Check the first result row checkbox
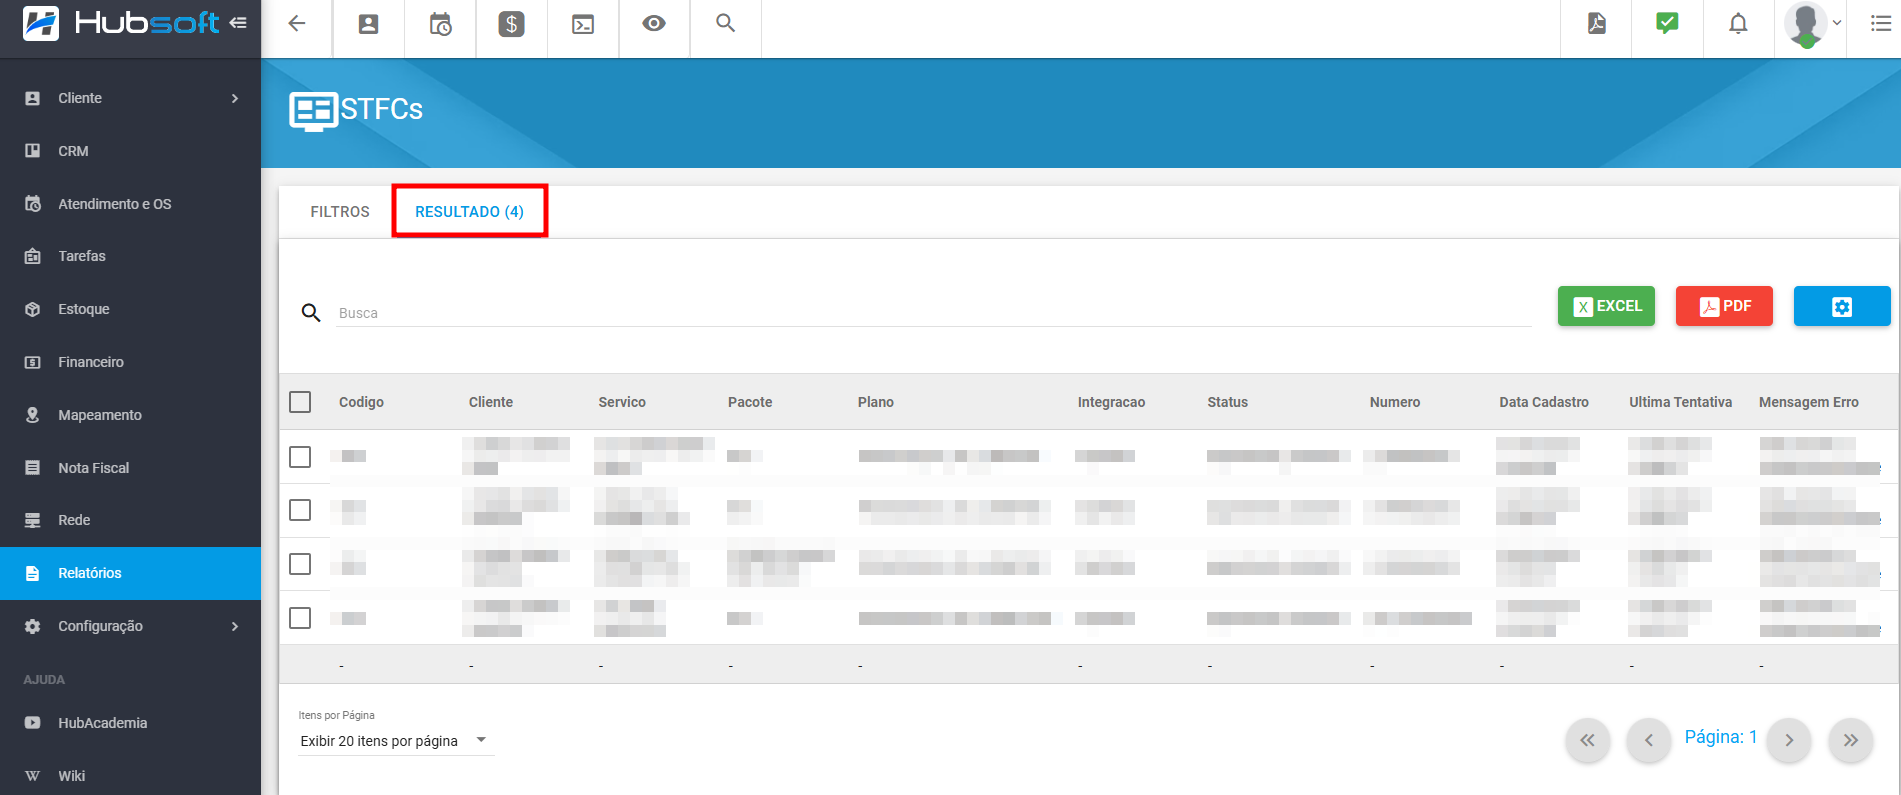 click(x=300, y=457)
